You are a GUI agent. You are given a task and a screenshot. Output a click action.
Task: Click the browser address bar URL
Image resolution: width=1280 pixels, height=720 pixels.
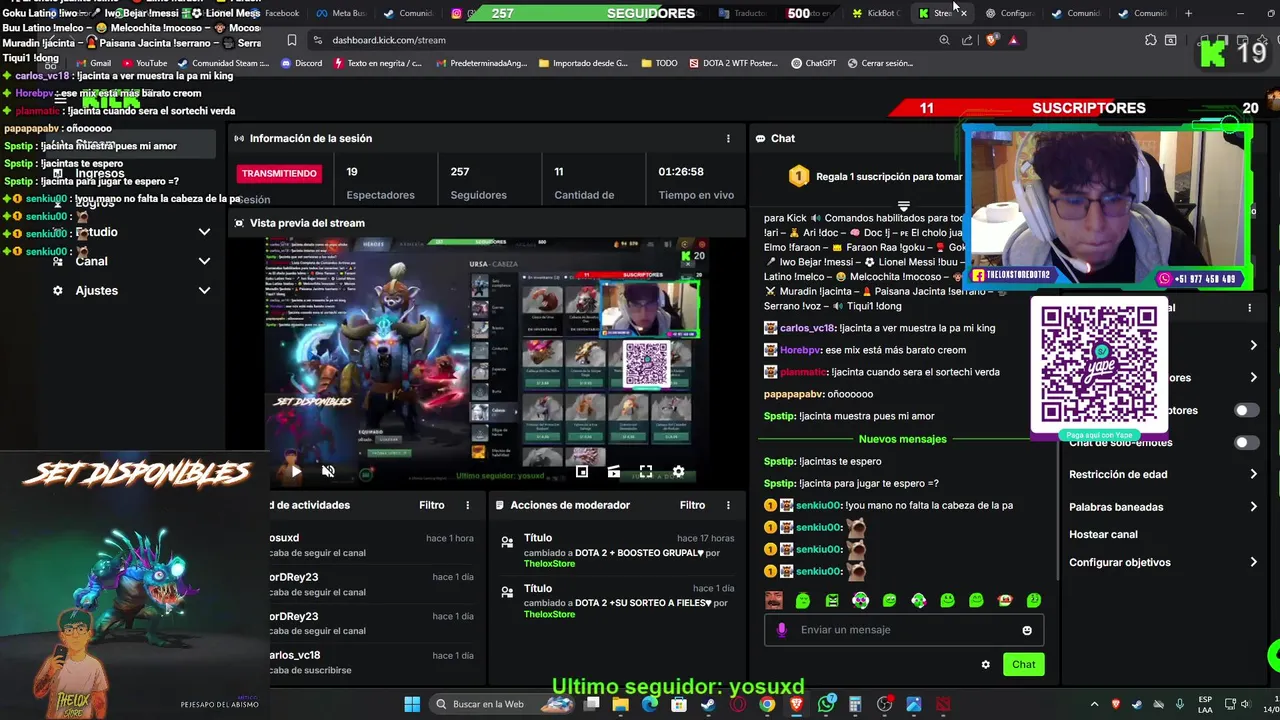pos(389,40)
